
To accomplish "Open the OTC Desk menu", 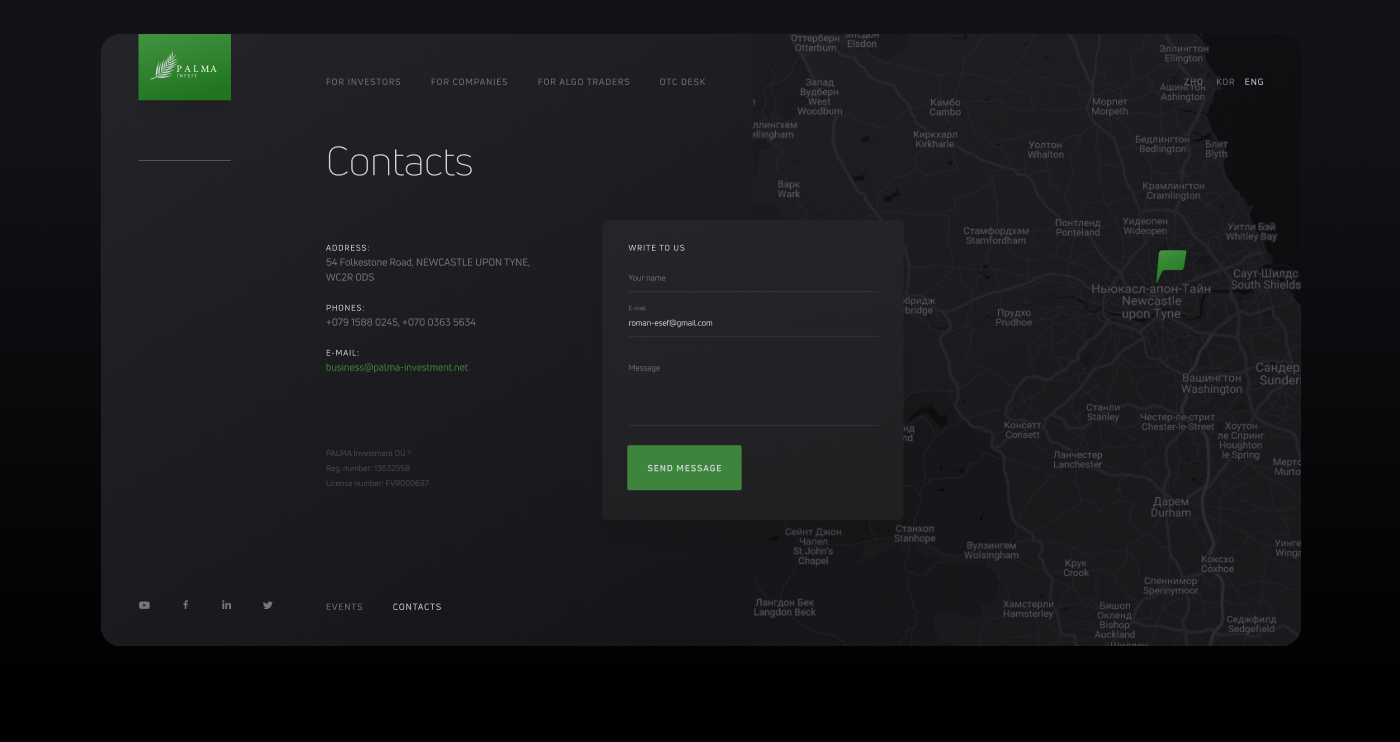I will 682,82.
